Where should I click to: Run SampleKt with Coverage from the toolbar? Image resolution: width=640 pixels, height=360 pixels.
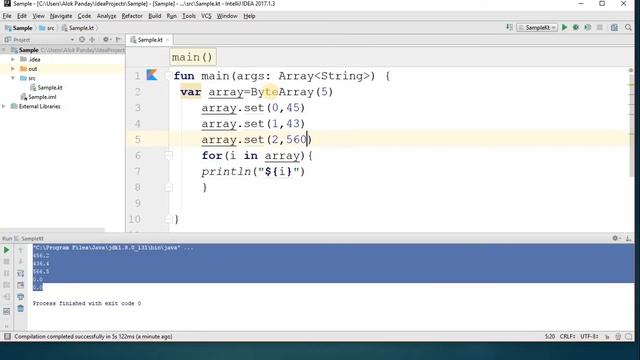(x=588, y=27)
